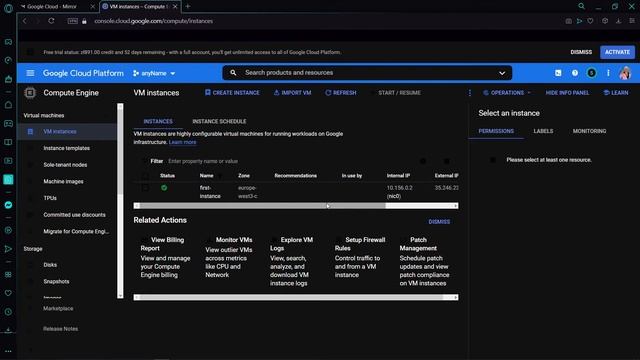This screenshot has height=360, width=640.
Task: Open browser downloads icon
Action: [618, 21]
